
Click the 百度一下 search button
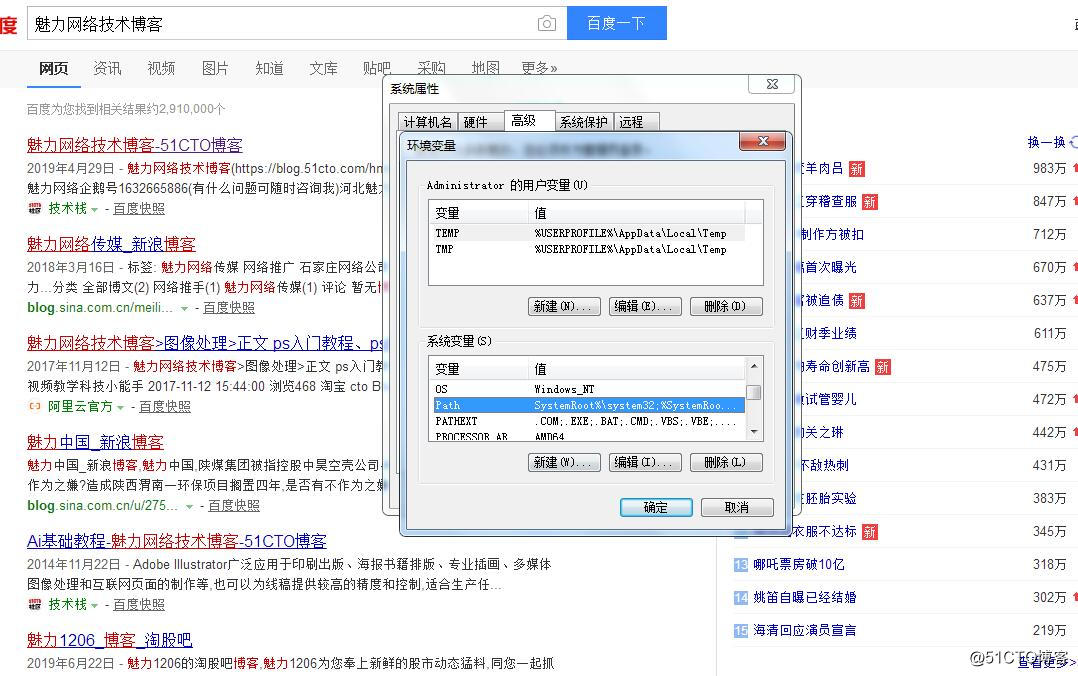click(617, 23)
